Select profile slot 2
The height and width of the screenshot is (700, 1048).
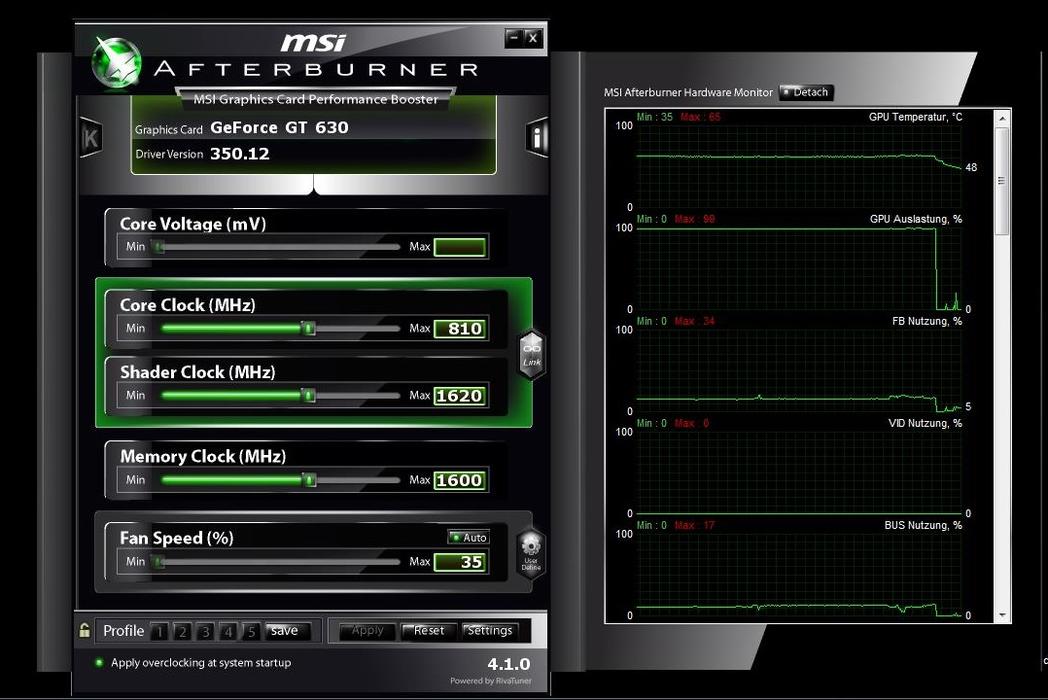(x=182, y=631)
